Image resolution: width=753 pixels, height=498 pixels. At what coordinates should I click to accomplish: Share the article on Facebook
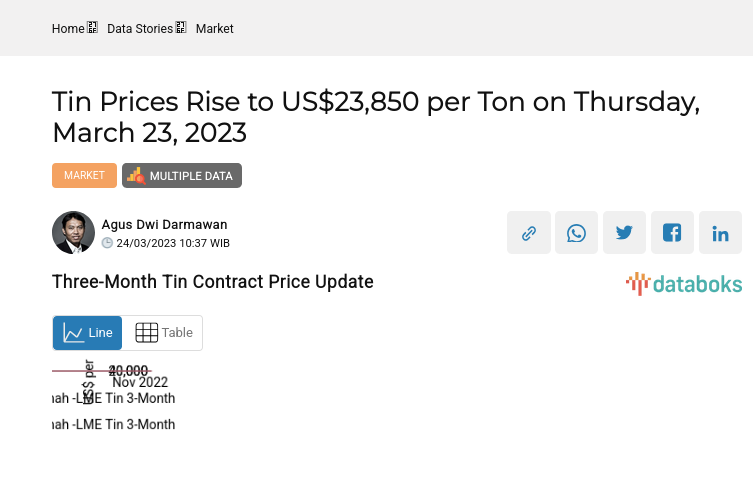point(673,233)
